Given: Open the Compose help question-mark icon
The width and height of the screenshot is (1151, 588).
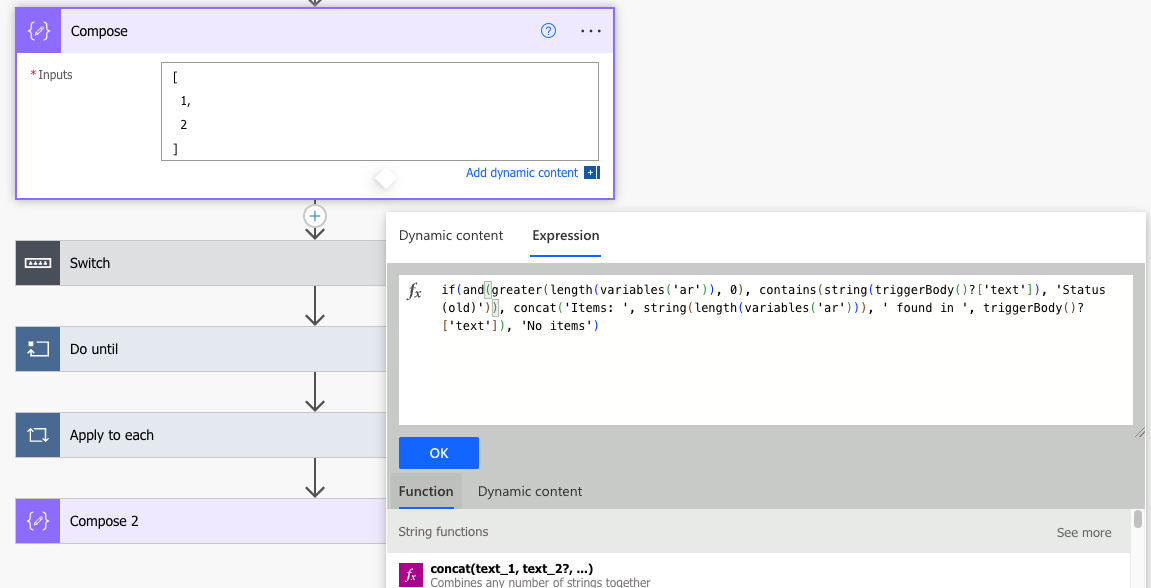Looking at the screenshot, I should [548, 31].
